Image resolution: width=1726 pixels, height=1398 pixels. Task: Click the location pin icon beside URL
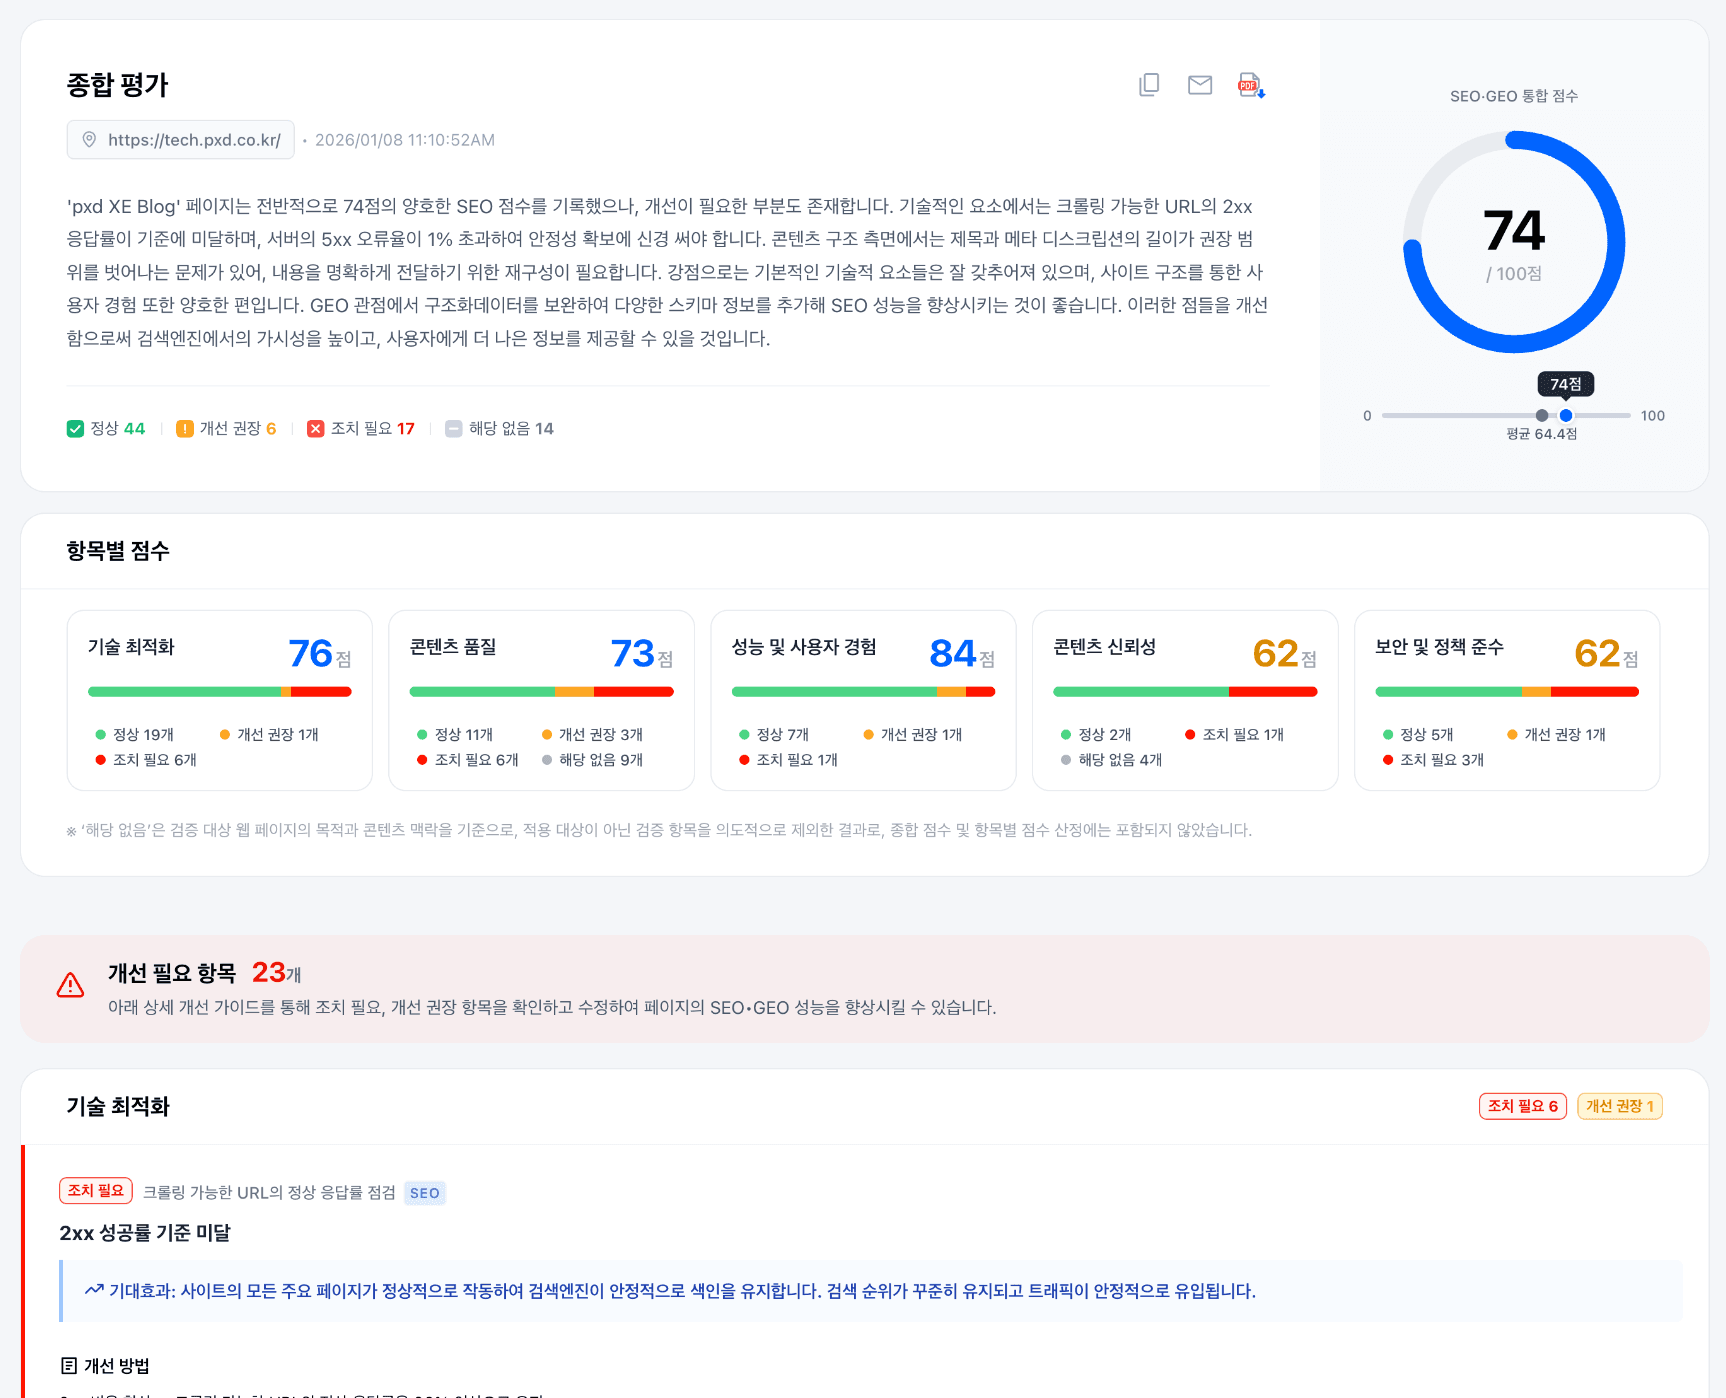tap(89, 140)
